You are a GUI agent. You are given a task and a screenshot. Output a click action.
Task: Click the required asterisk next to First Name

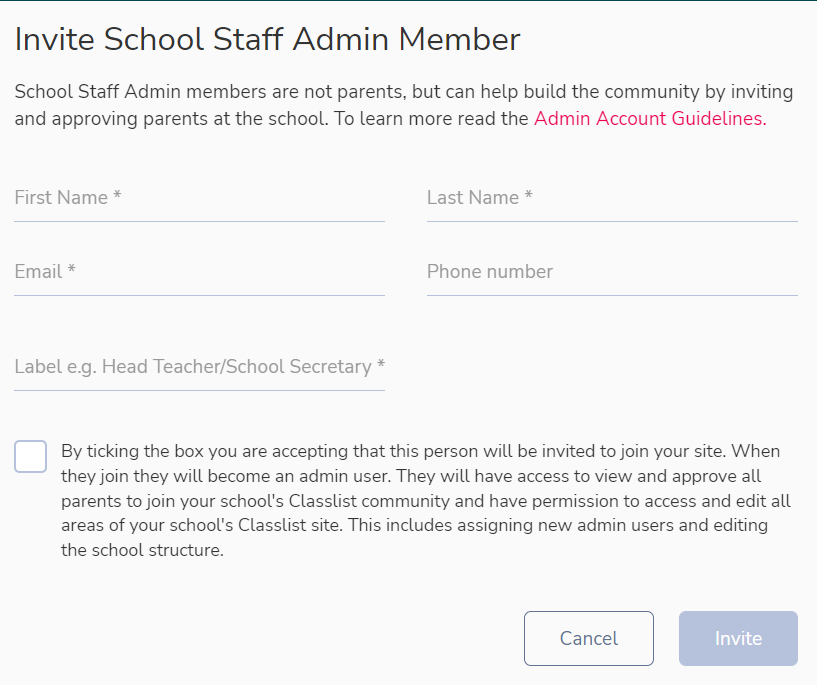(117, 195)
